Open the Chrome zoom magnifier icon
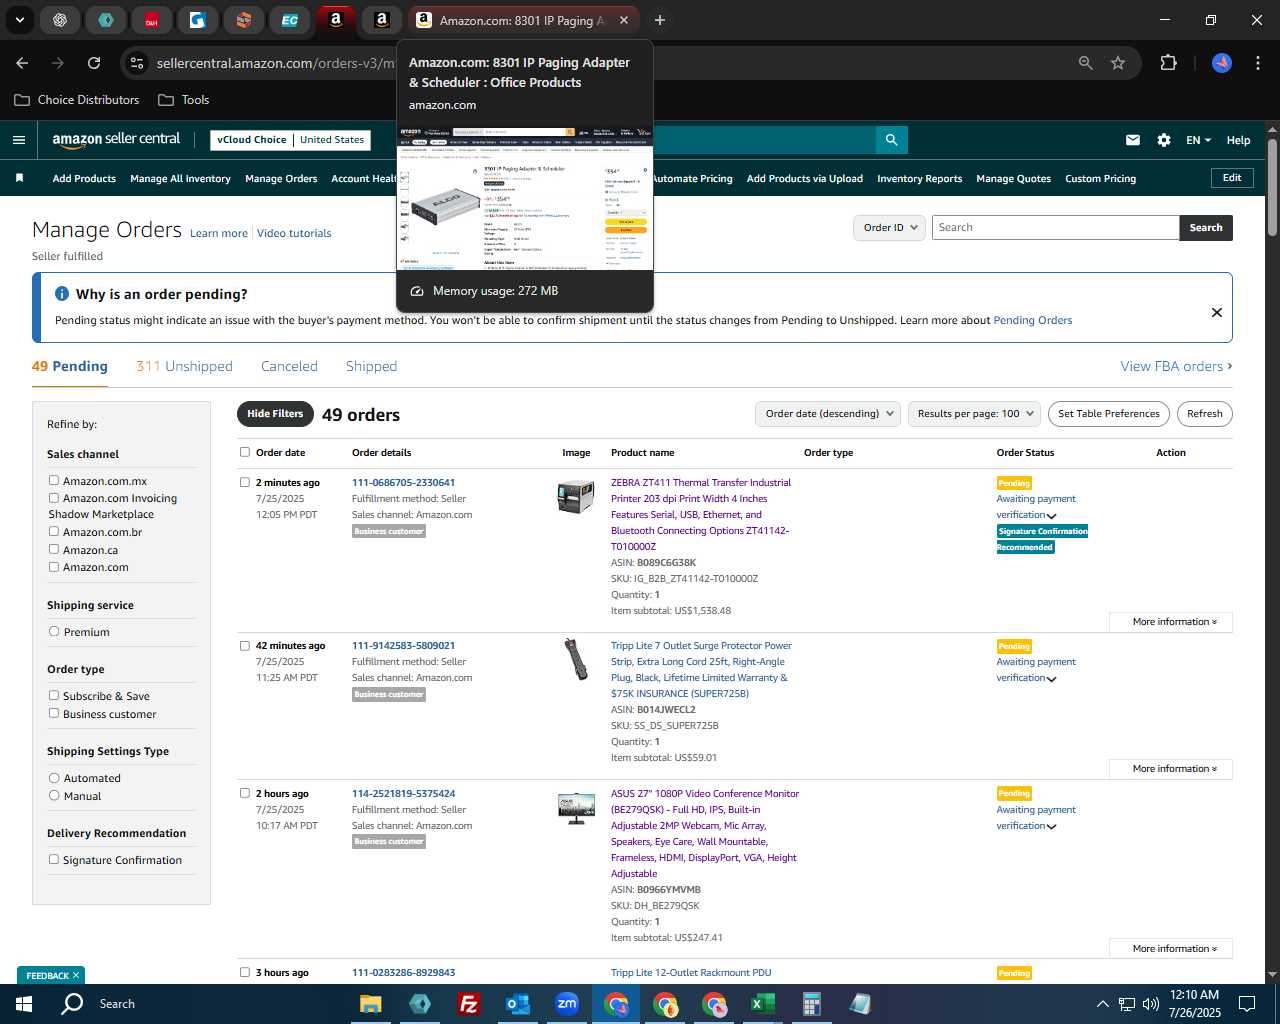Screen dimensions: 1280x1024 click(1086, 63)
